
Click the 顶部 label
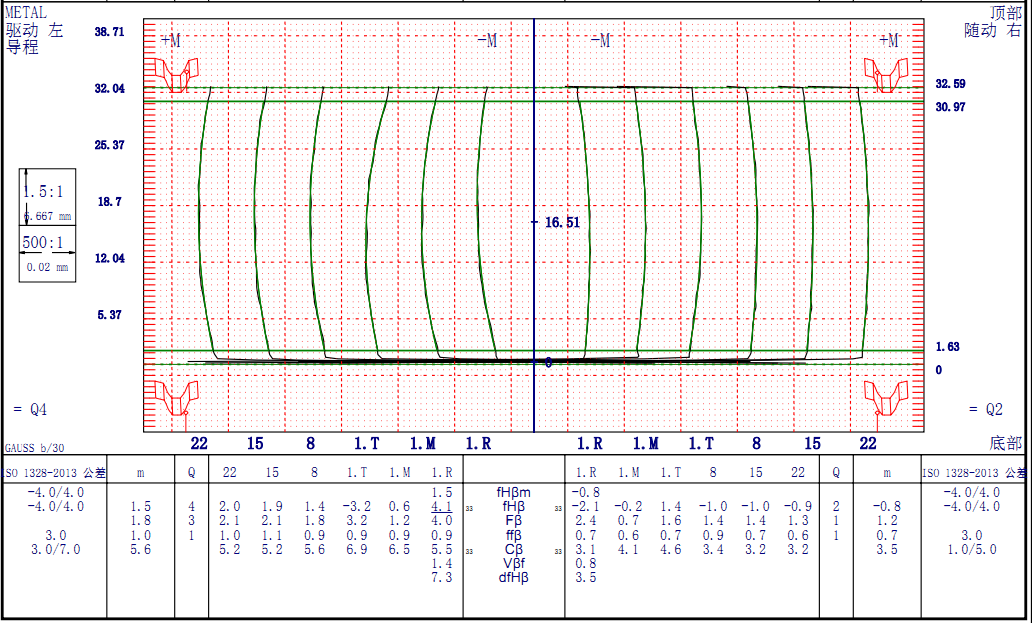point(1007,12)
